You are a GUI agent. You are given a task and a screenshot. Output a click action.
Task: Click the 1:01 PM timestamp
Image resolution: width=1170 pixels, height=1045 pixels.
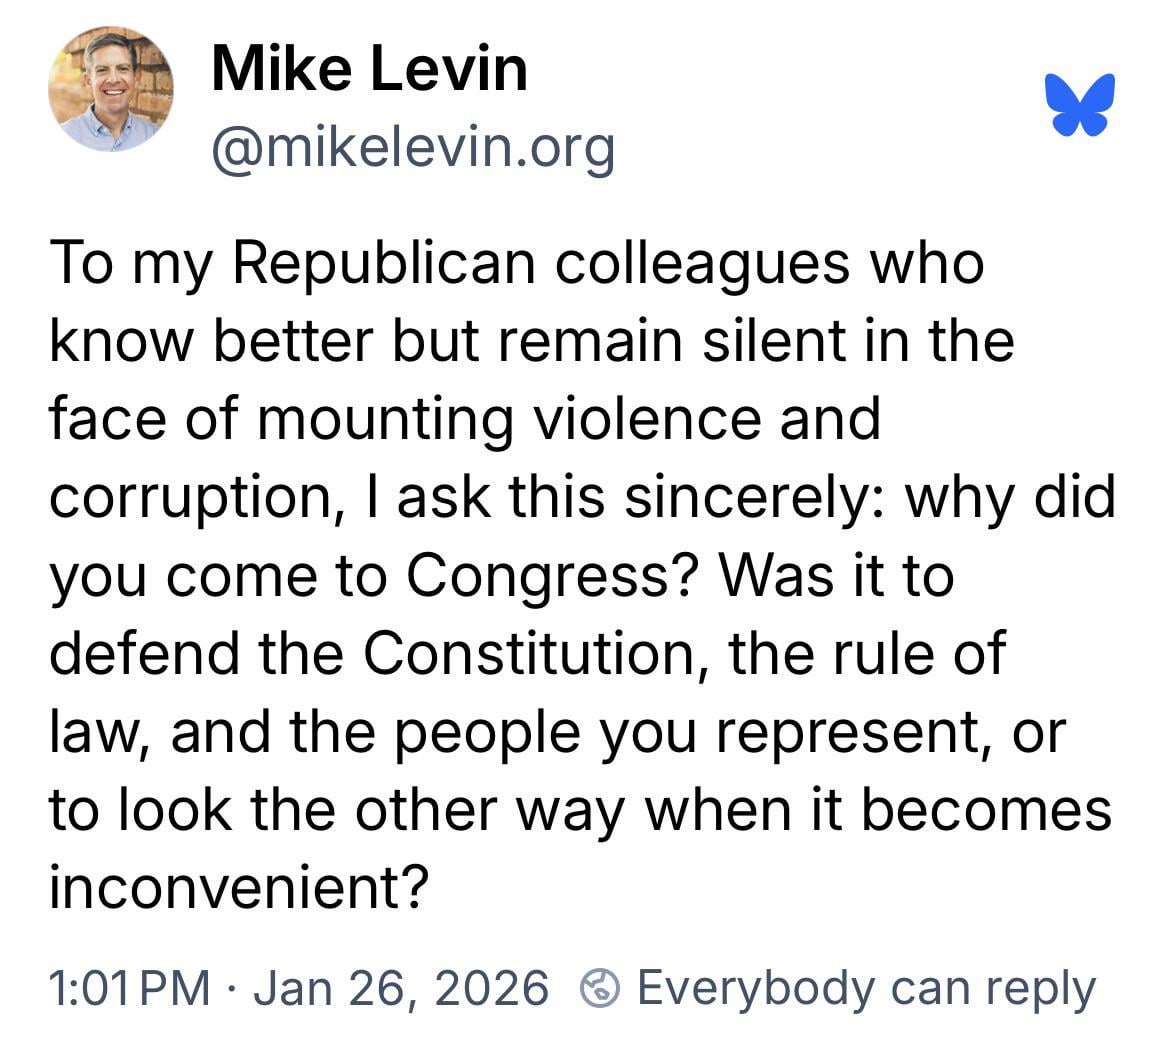(129, 988)
